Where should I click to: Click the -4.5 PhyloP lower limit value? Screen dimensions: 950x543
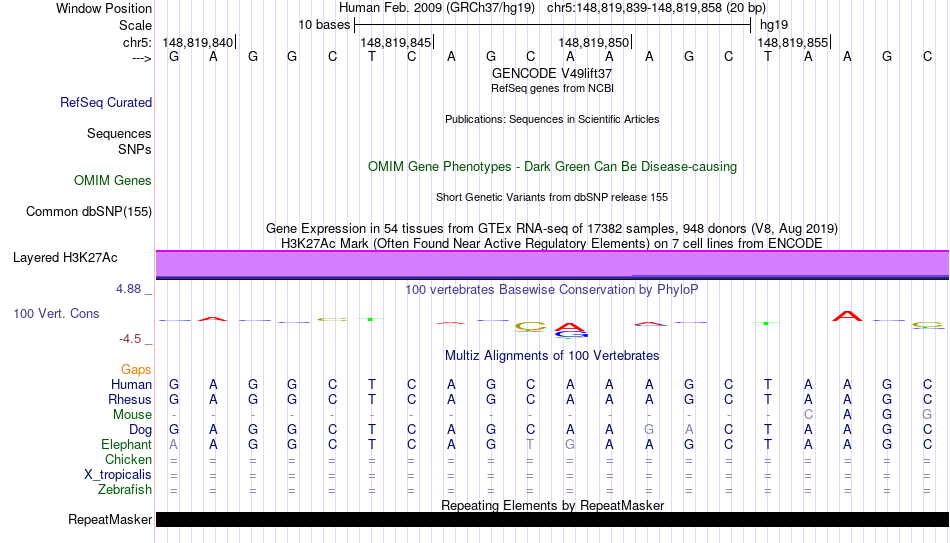tap(130, 339)
